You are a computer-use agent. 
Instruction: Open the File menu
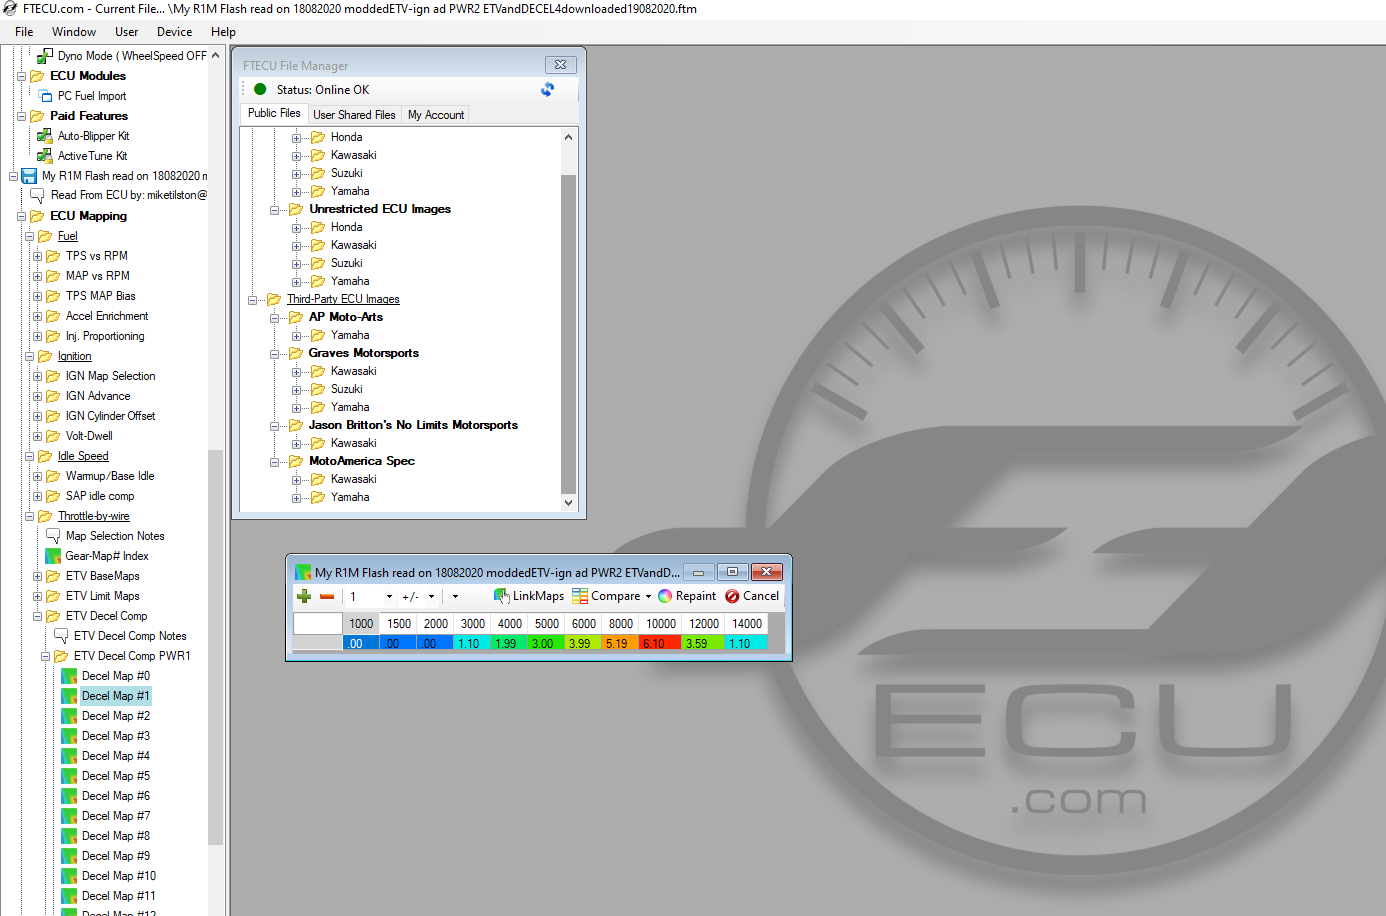pos(24,32)
